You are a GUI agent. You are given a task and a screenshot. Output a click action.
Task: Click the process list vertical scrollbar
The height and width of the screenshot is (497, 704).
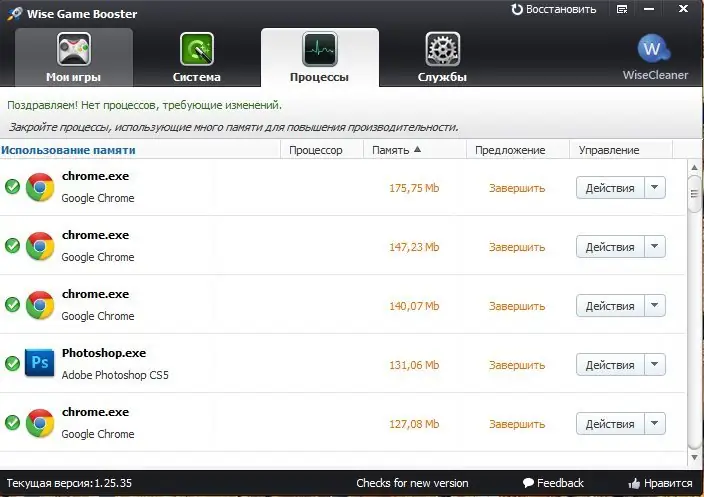pos(694,300)
